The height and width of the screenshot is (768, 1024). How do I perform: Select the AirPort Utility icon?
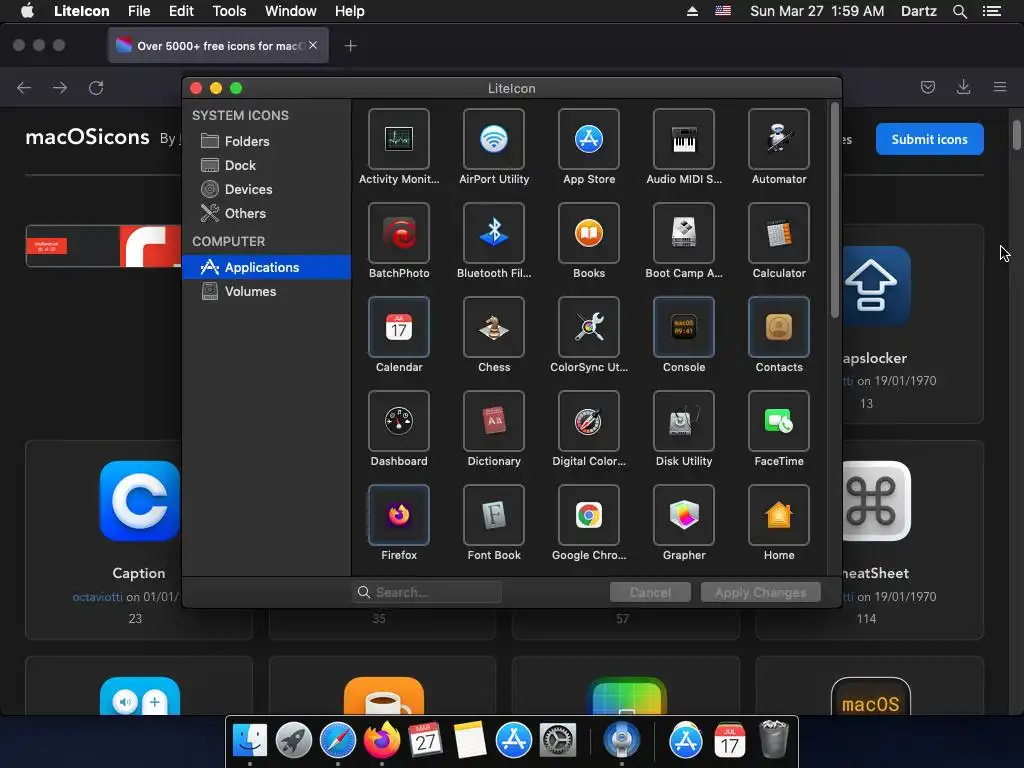coord(494,139)
